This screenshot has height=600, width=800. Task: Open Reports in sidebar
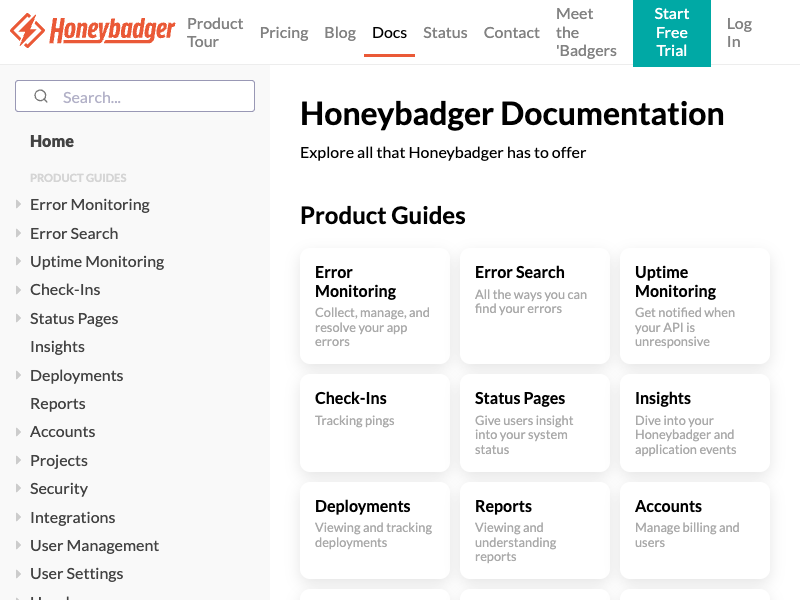click(x=58, y=404)
